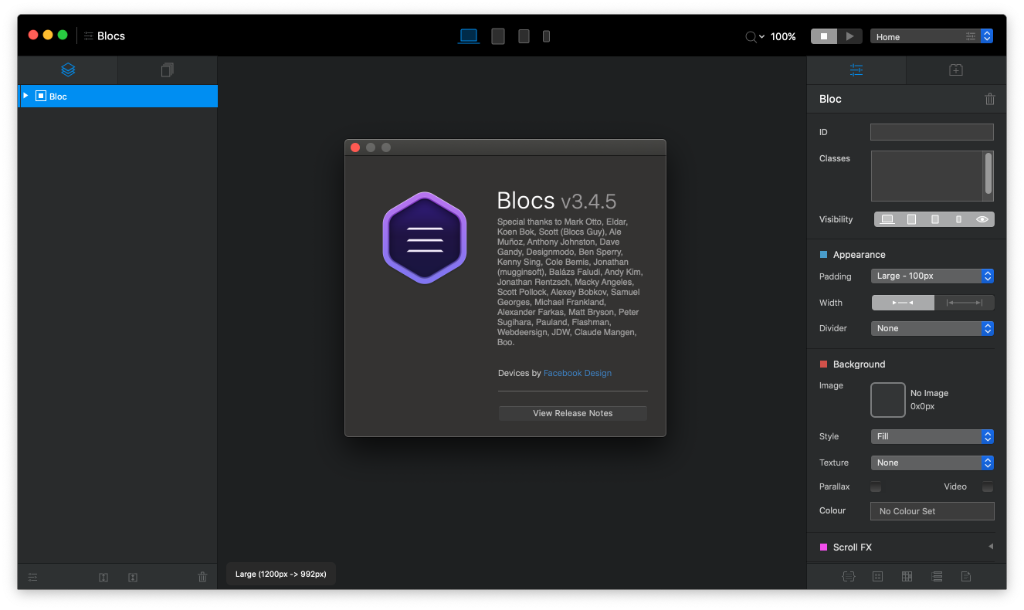Toggle tablet landscape visibility for the Bloc
The width and height of the screenshot is (1024, 610).
coord(911,219)
